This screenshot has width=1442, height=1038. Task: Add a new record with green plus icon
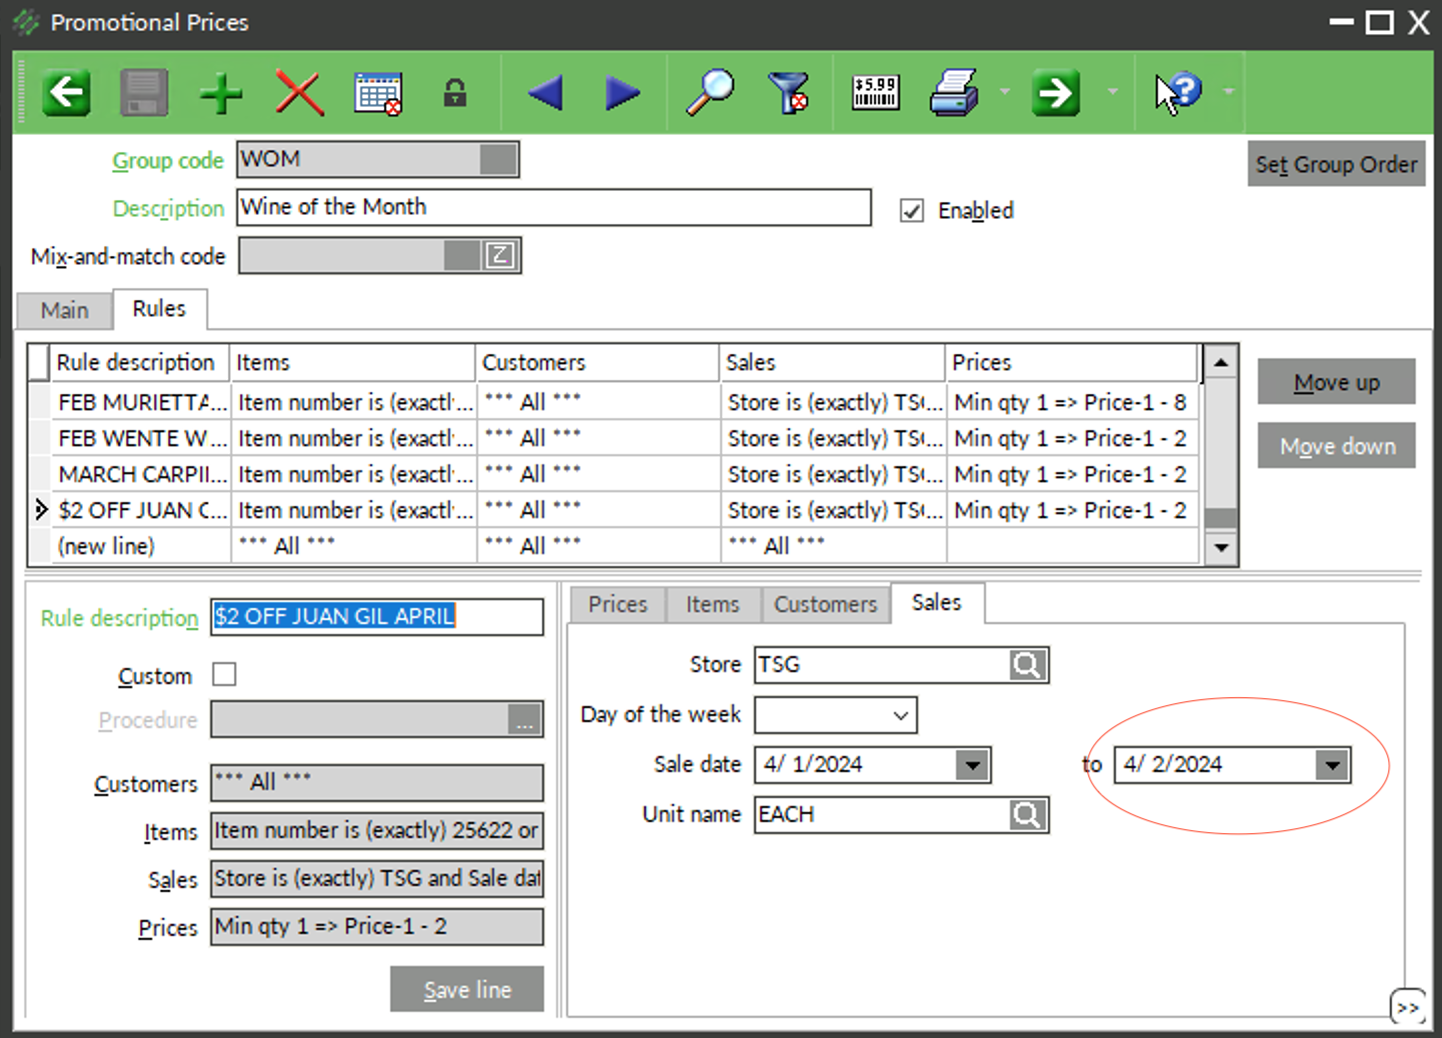(221, 94)
